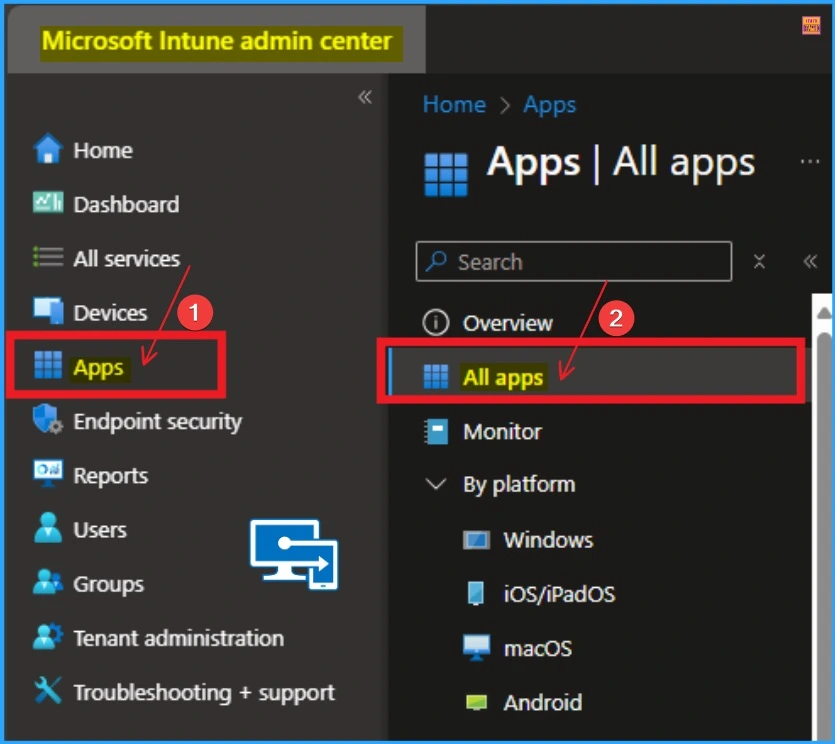This screenshot has height=744, width=835.
Task: Click the large Apps page header icon
Action: 446,174
